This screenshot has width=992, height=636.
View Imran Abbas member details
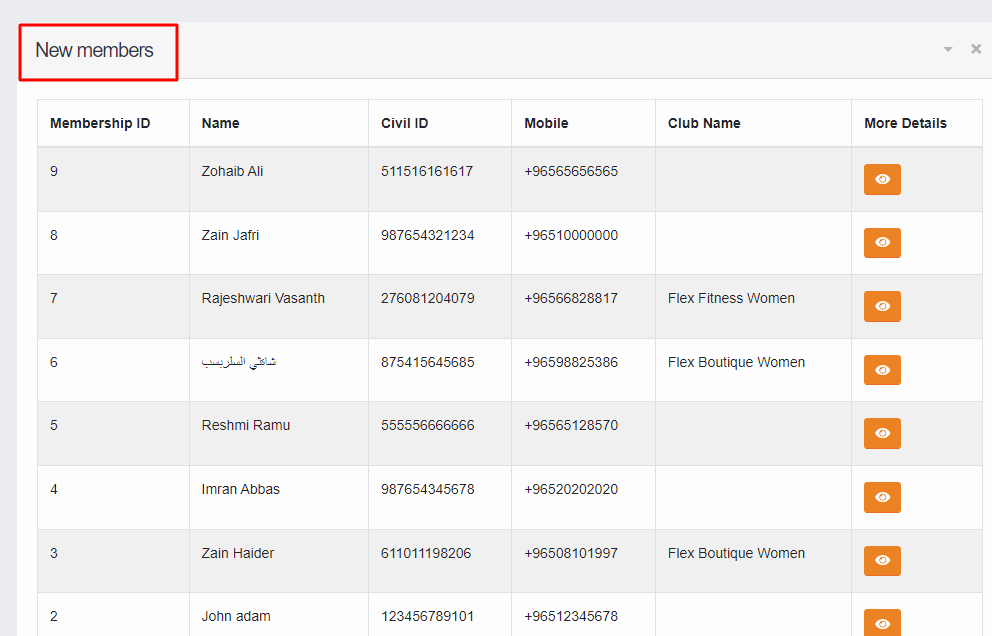pos(882,497)
